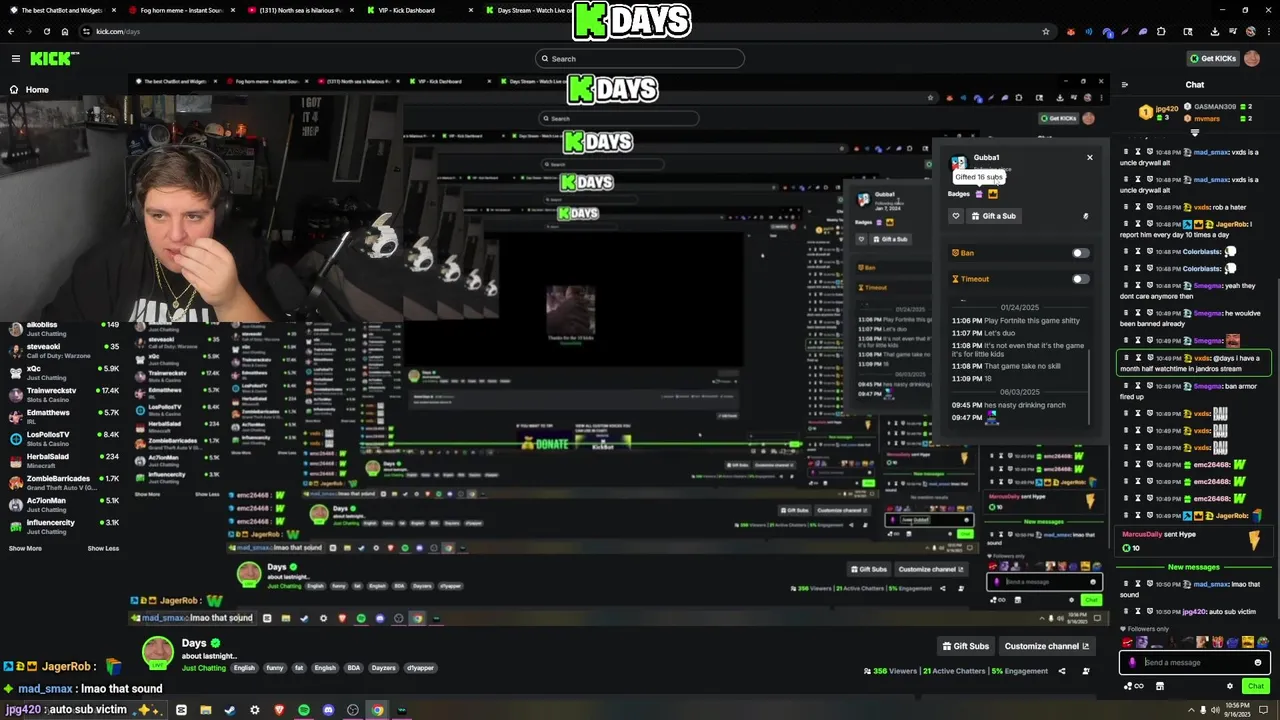Toggle the Ban switch for Gubba1
The image size is (1280, 720).
tap(1080, 253)
